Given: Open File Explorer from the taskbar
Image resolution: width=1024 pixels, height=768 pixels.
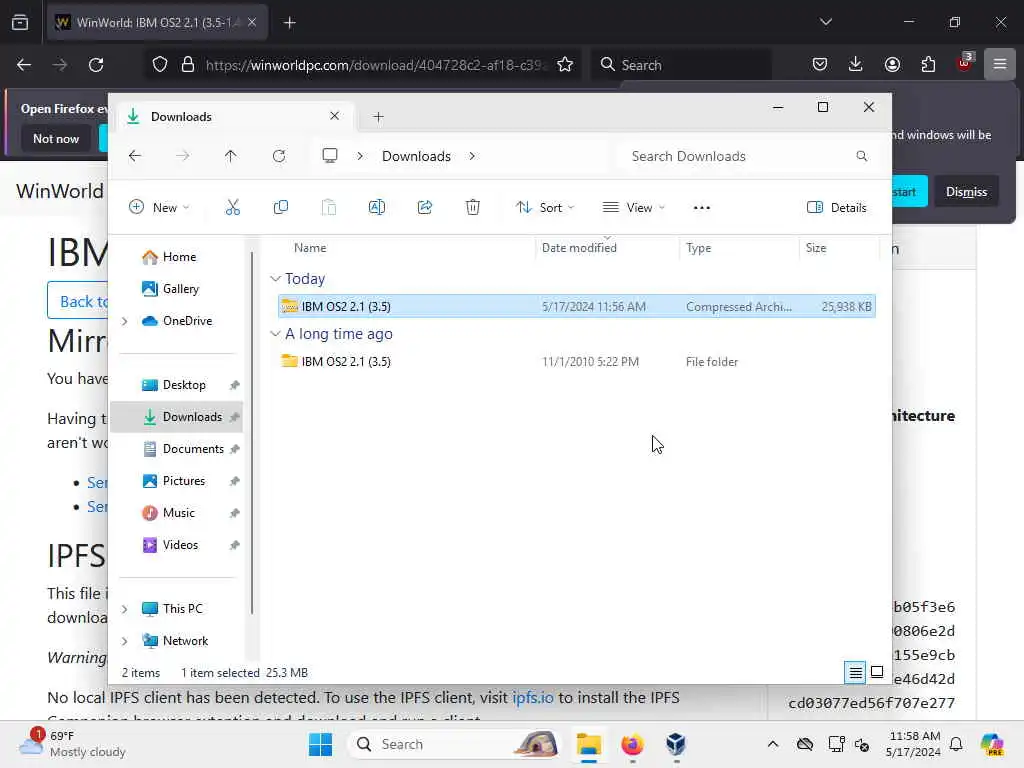Looking at the screenshot, I should 588,744.
